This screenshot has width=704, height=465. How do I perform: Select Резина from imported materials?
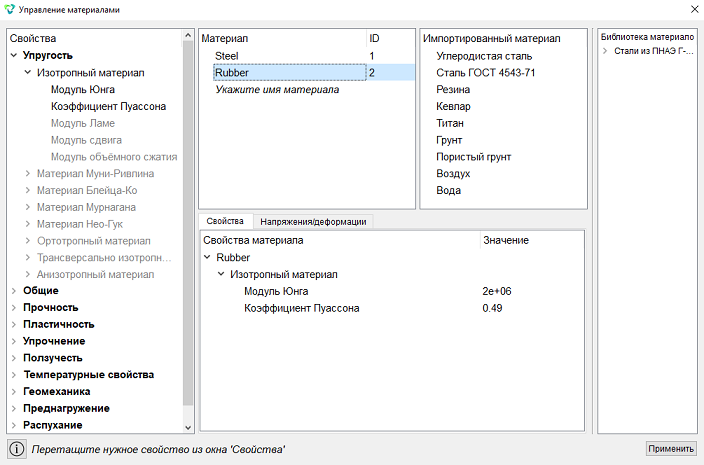[x=453, y=89]
